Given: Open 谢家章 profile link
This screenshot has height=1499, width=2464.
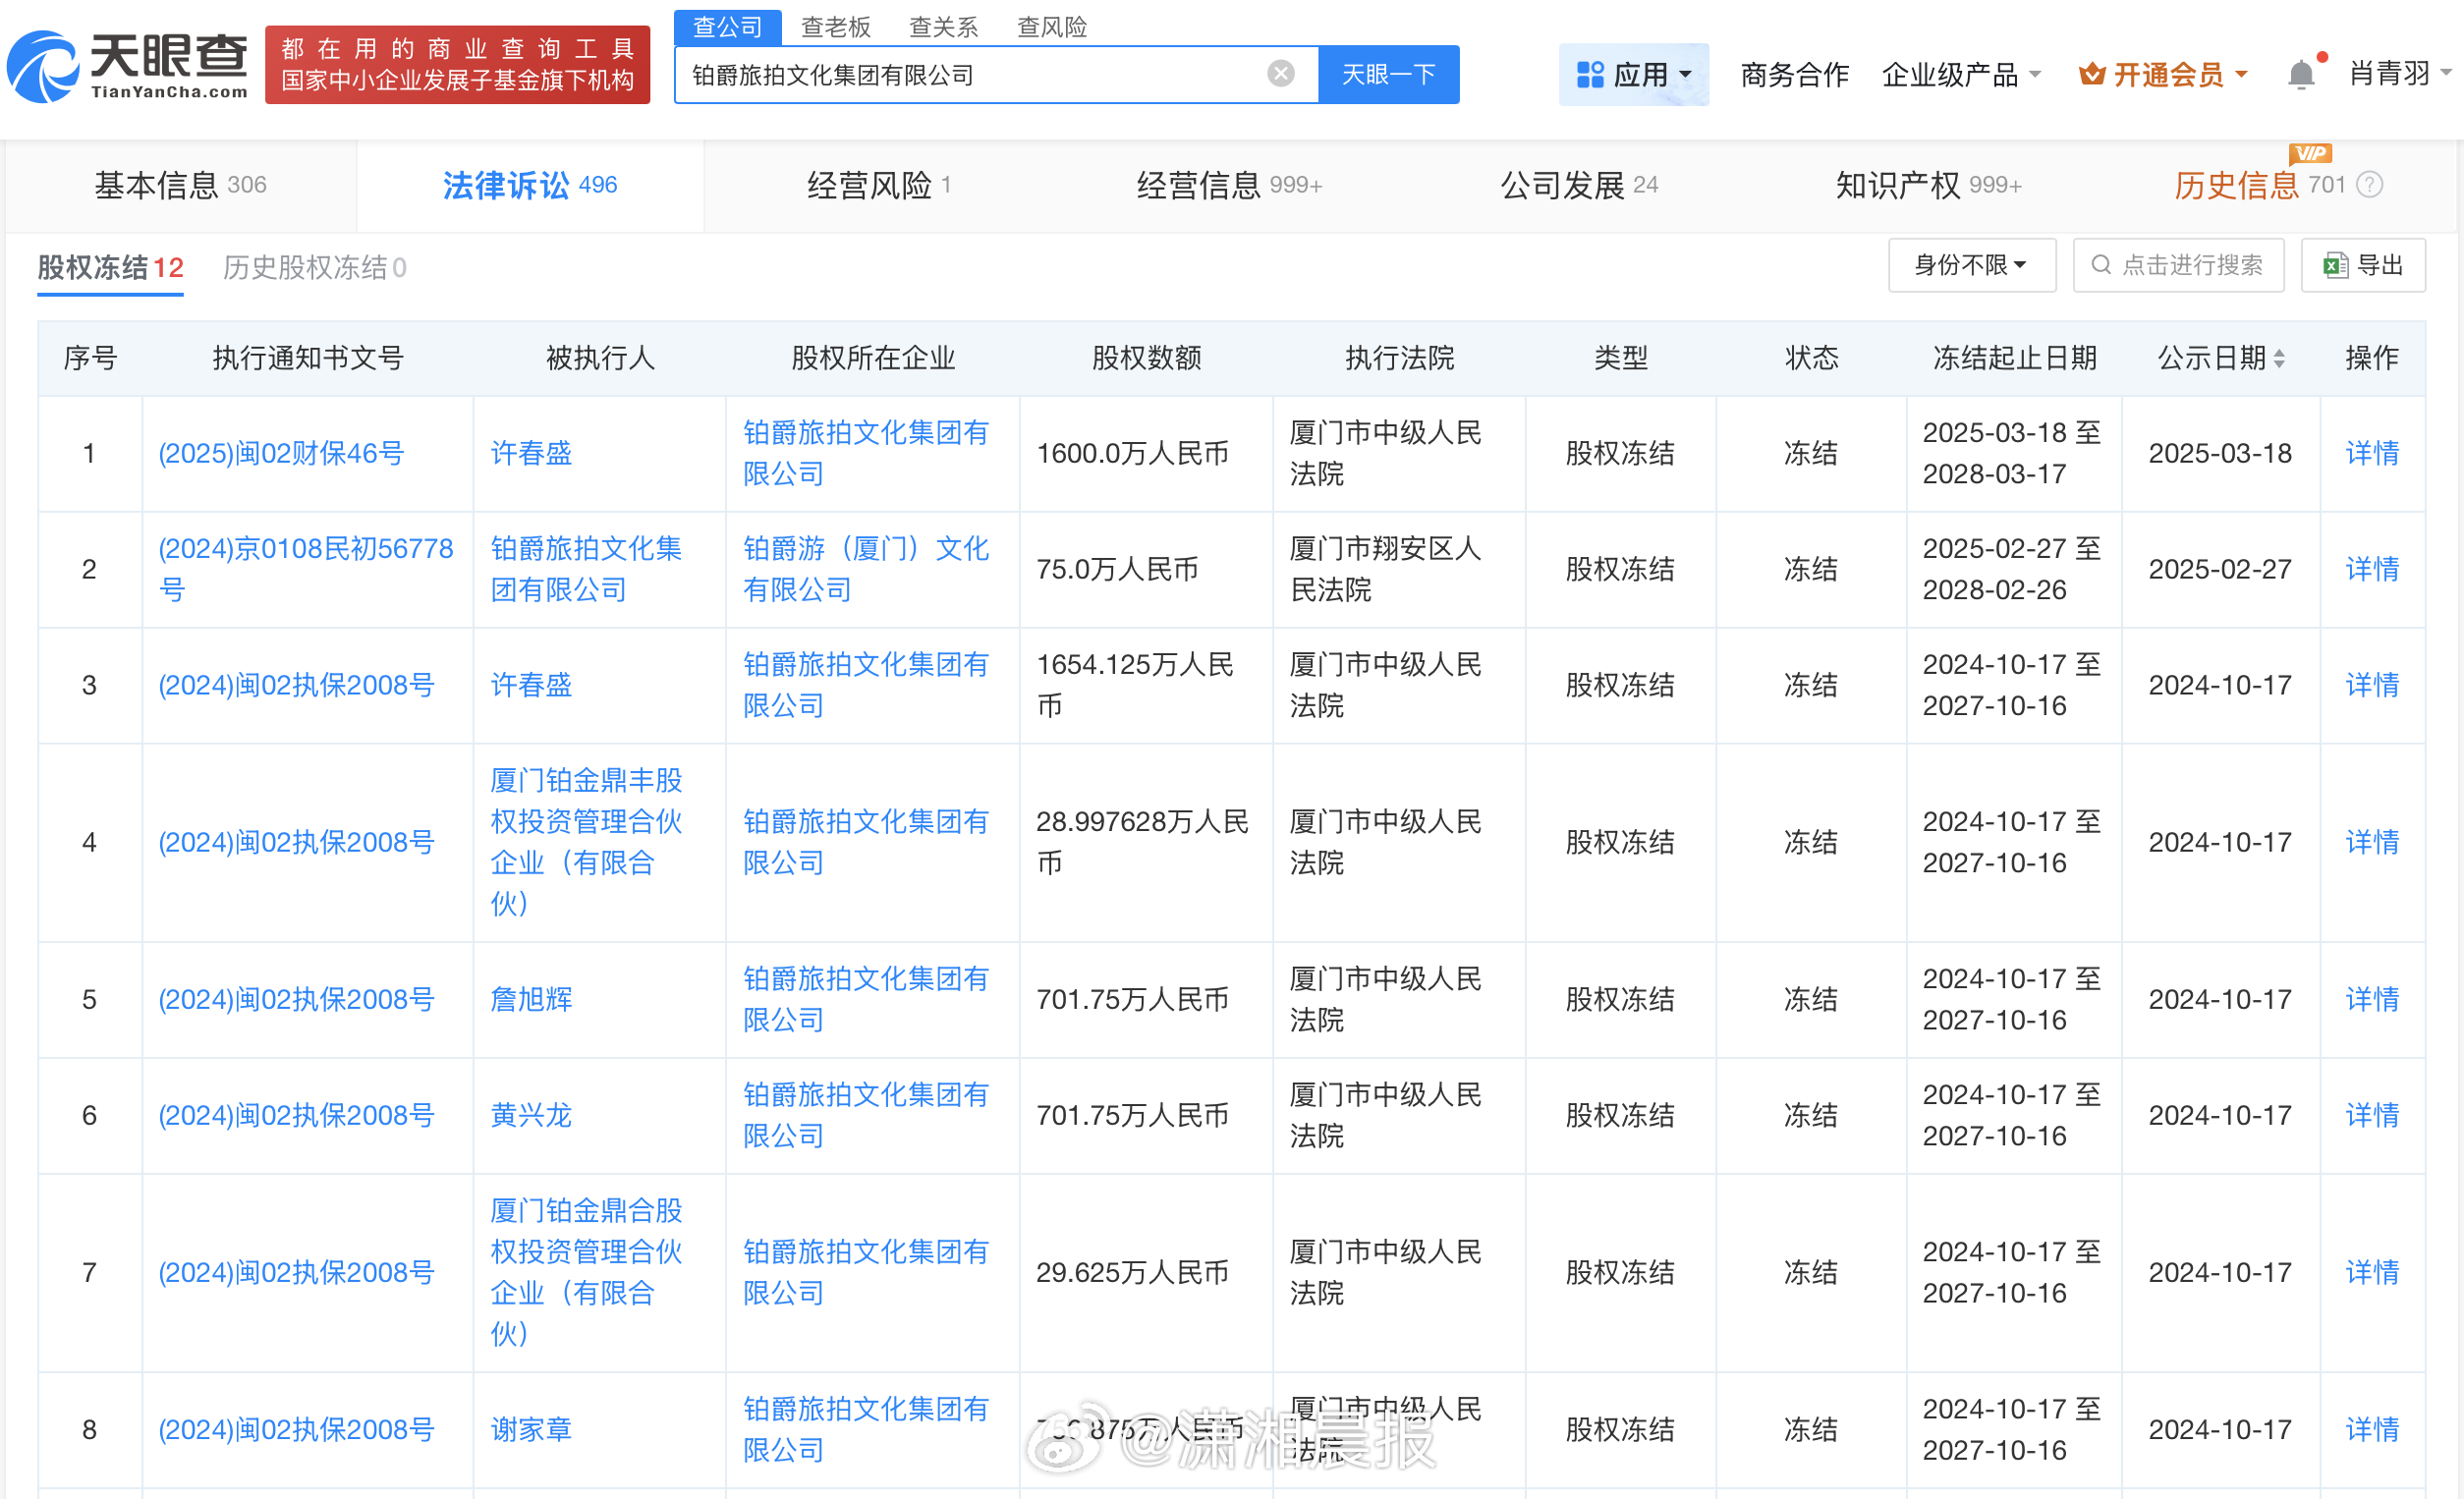Looking at the screenshot, I should coord(531,1429).
